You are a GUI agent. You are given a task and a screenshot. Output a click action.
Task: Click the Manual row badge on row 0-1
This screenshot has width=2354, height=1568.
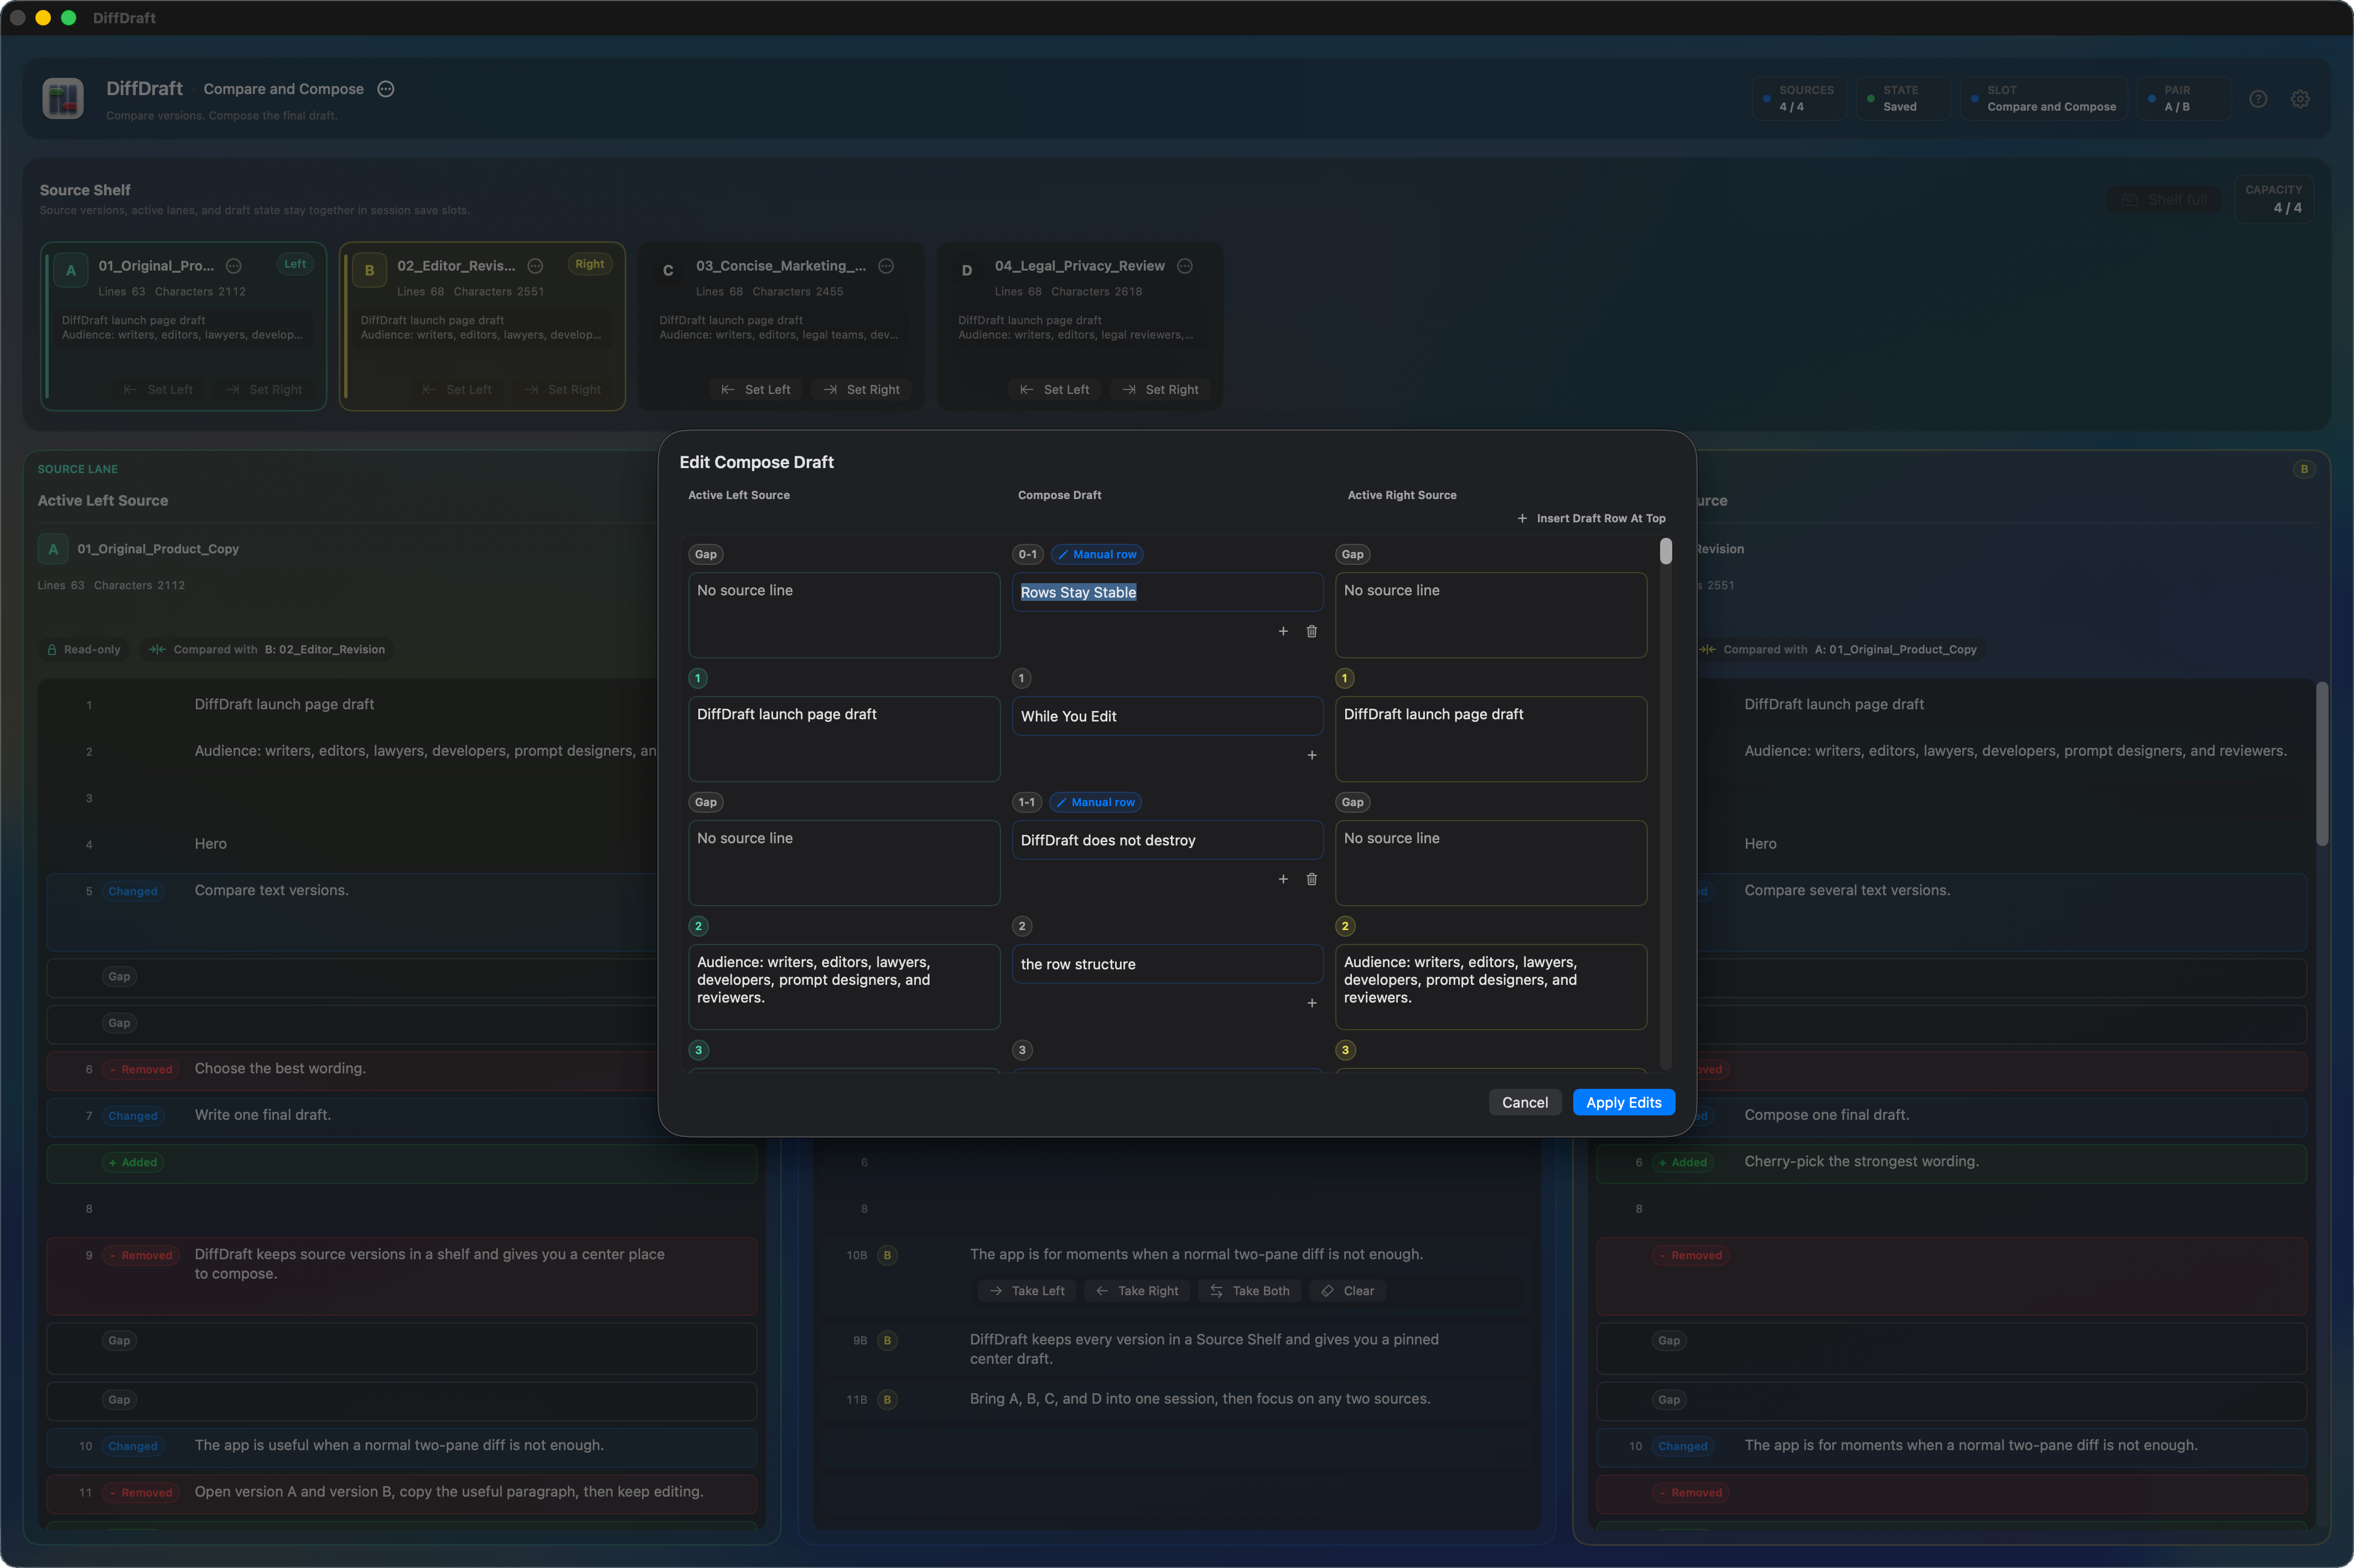[1097, 554]
